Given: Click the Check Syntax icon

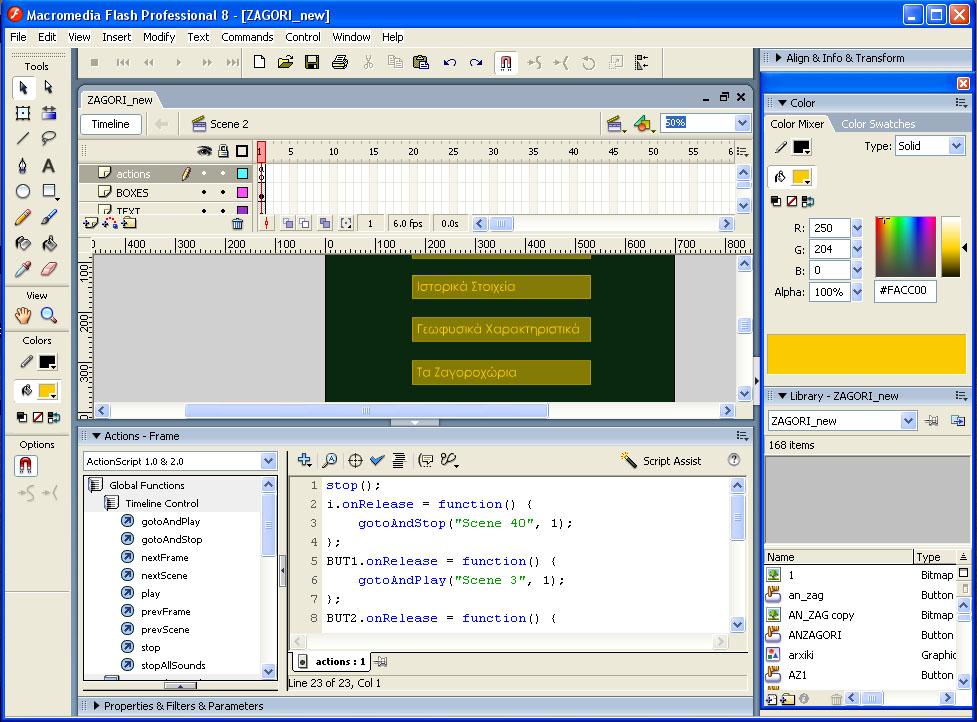Looking at the screenshot, I should point(377,460).
